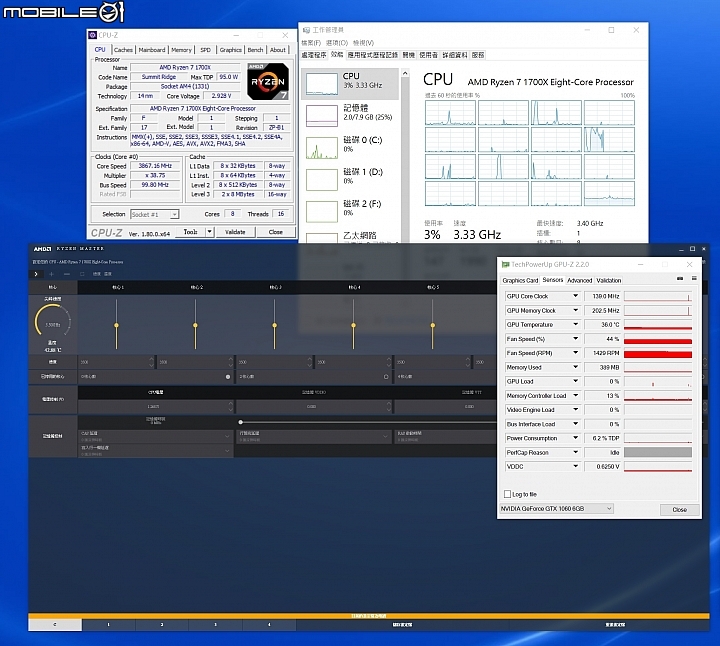
Task: Select Disk 1 (D:) thumbnail in Task Manager
Action: (x=321, y=180)
